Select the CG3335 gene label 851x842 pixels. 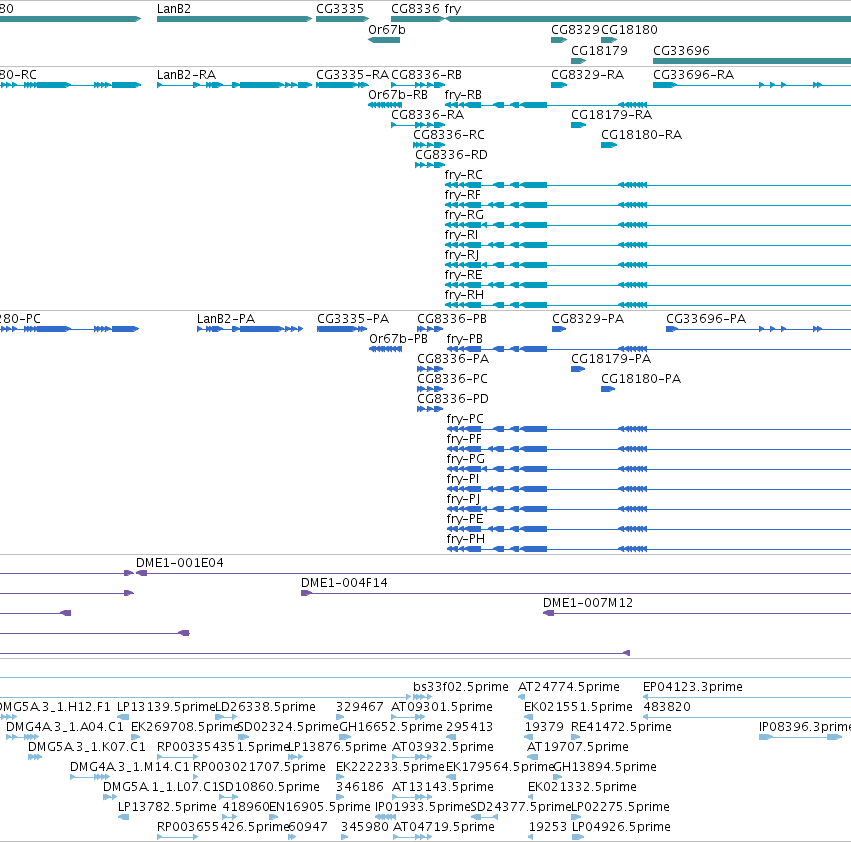(340, 9)
